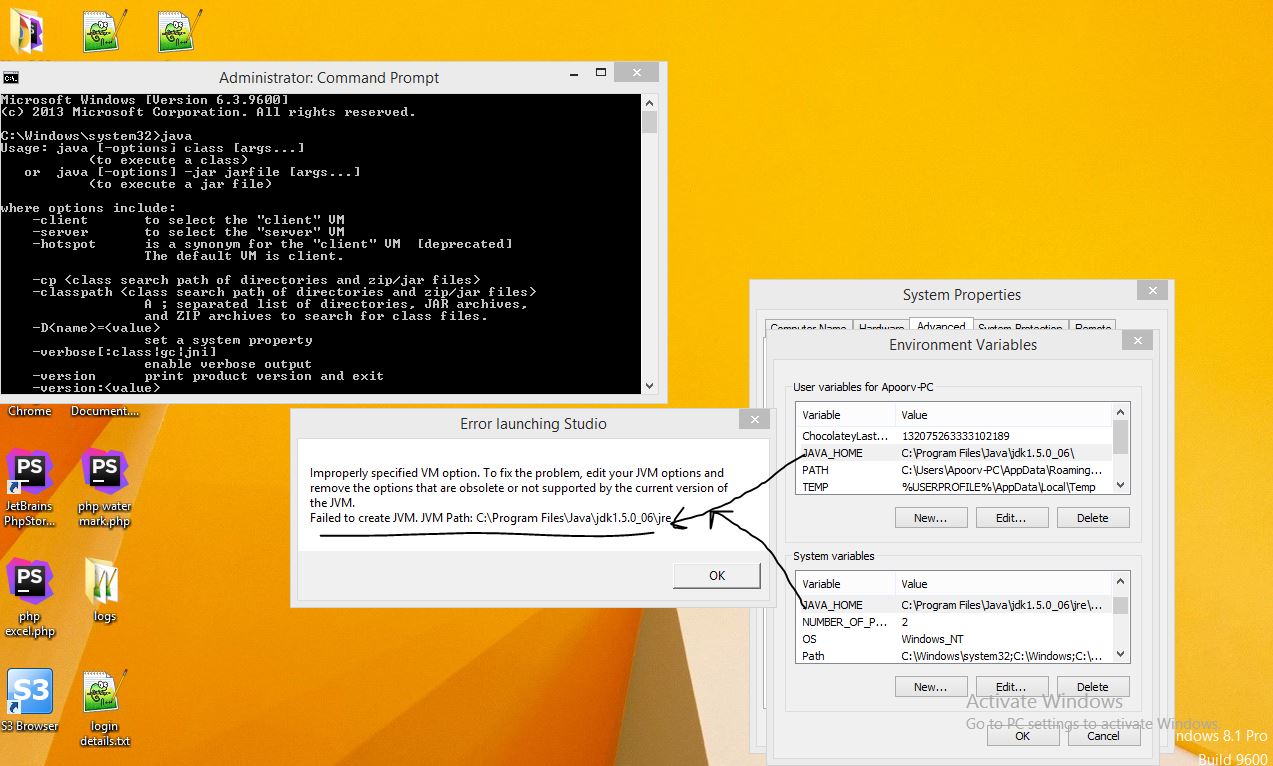
Task: Click Edit under User variables
Action: tap(1011, 518)
